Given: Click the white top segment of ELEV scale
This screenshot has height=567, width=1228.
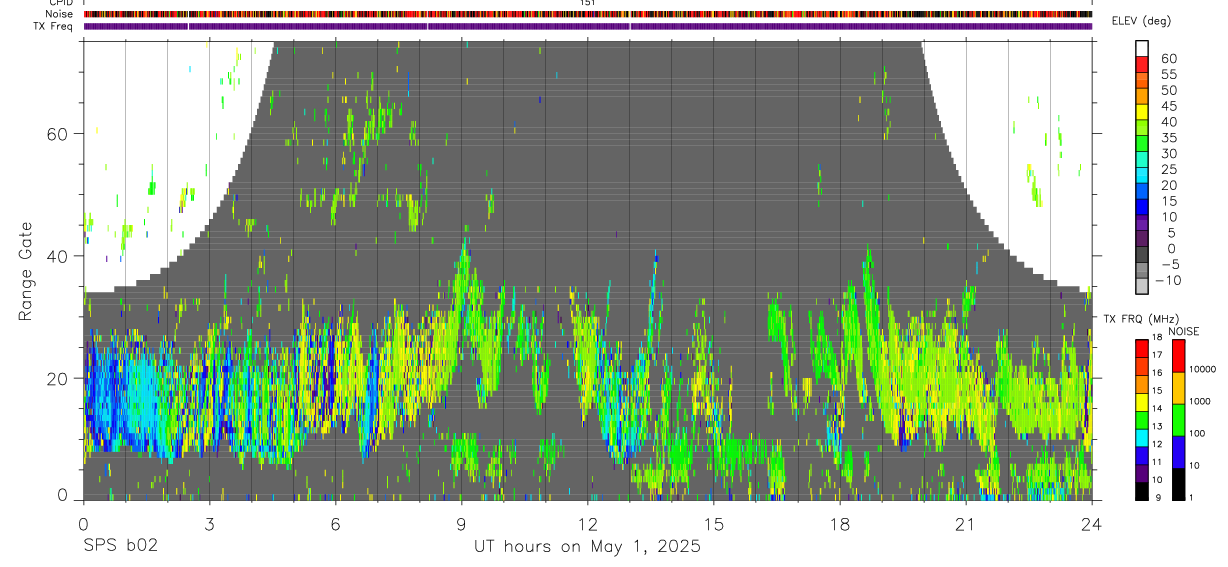Looking at the screenshot, I should [x=1143, y=46].
